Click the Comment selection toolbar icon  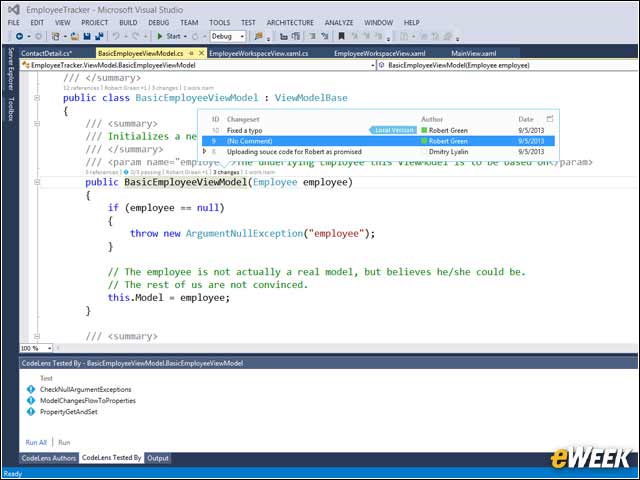tap(312, 36)
